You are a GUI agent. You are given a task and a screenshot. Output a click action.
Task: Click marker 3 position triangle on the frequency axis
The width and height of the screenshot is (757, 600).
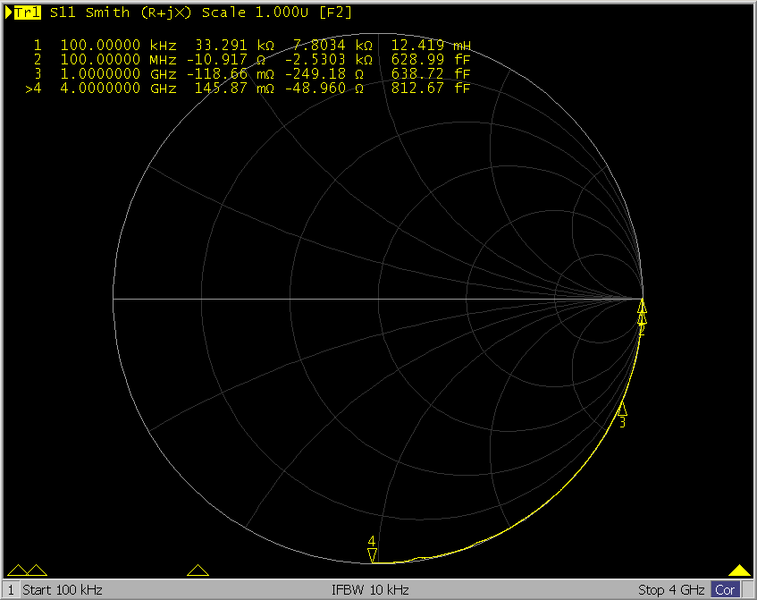point(197,570)
